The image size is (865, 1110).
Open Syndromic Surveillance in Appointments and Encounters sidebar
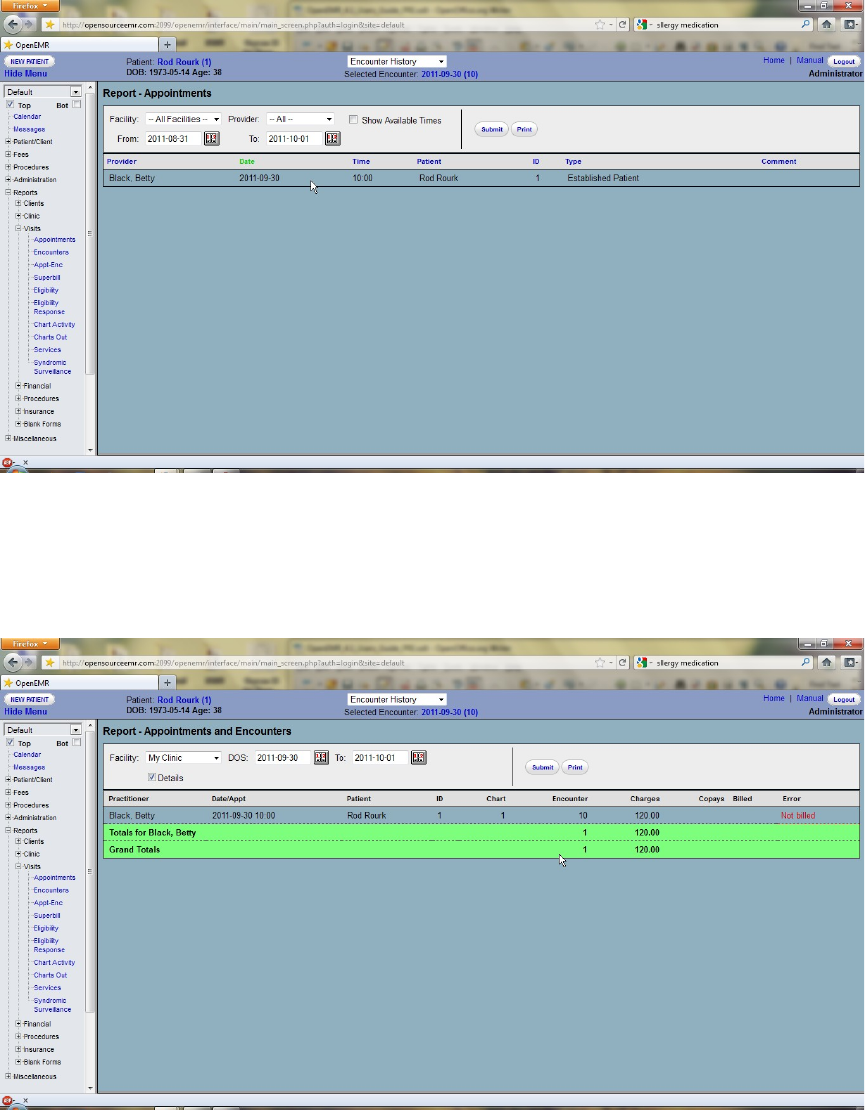coord(52,1005)
